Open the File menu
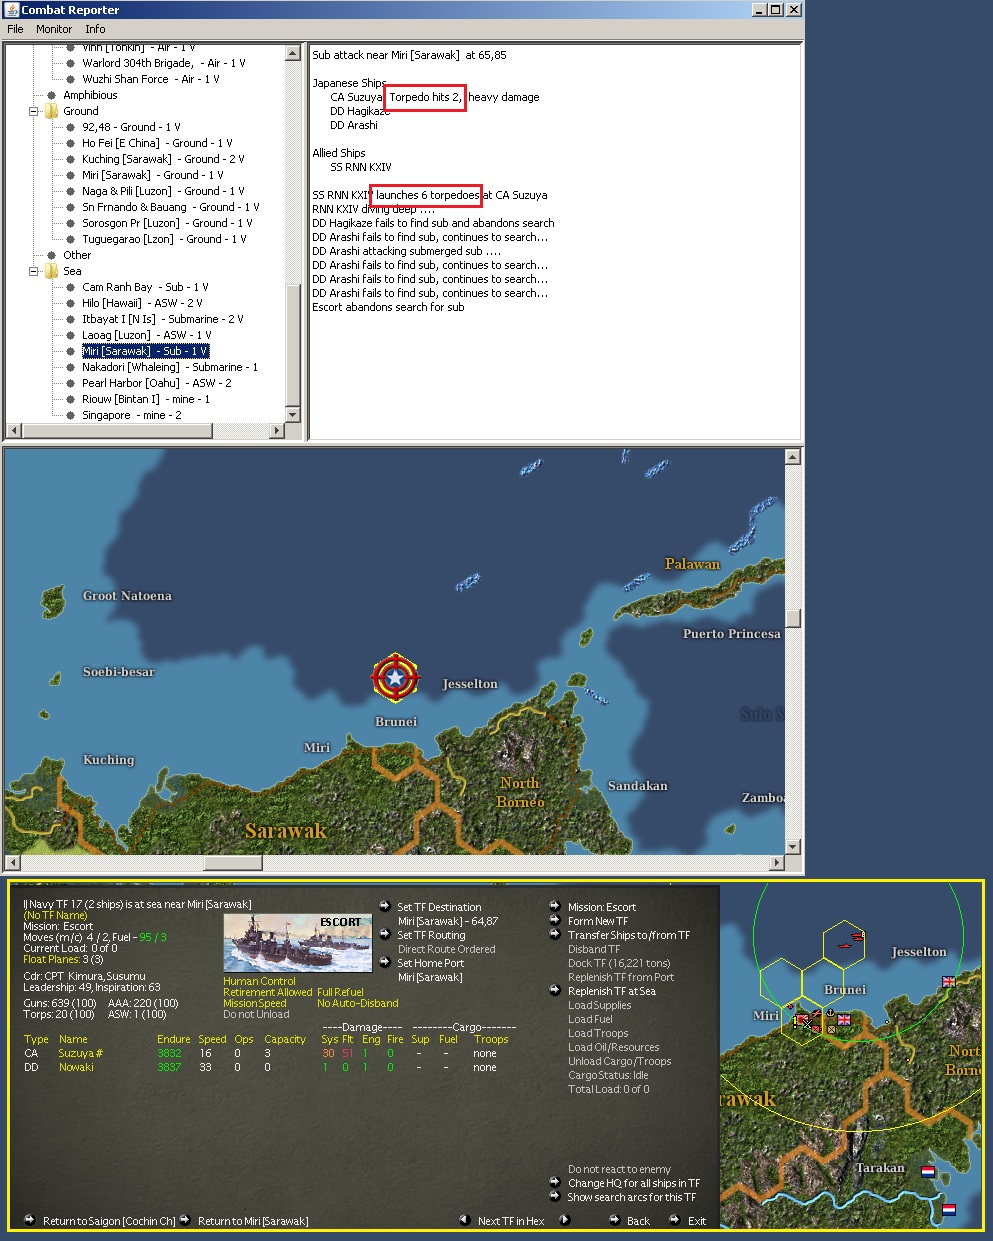 pyautogui.click(x=15, y=29)
